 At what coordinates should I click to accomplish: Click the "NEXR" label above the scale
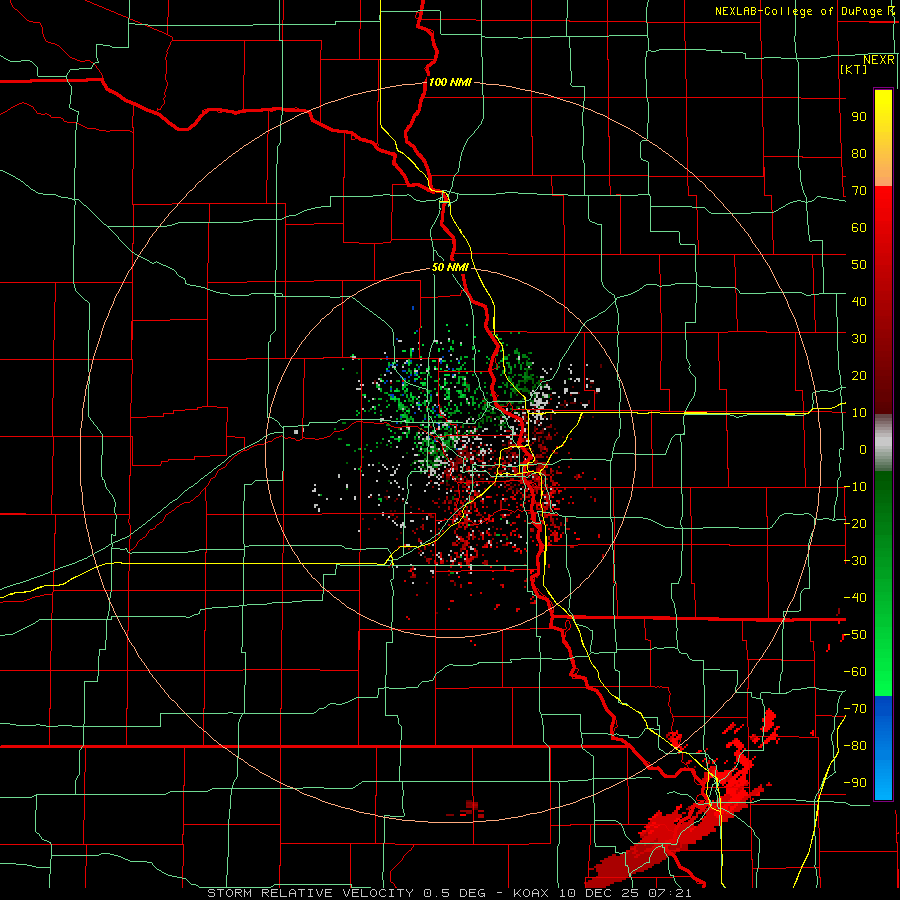pos(879,60)
